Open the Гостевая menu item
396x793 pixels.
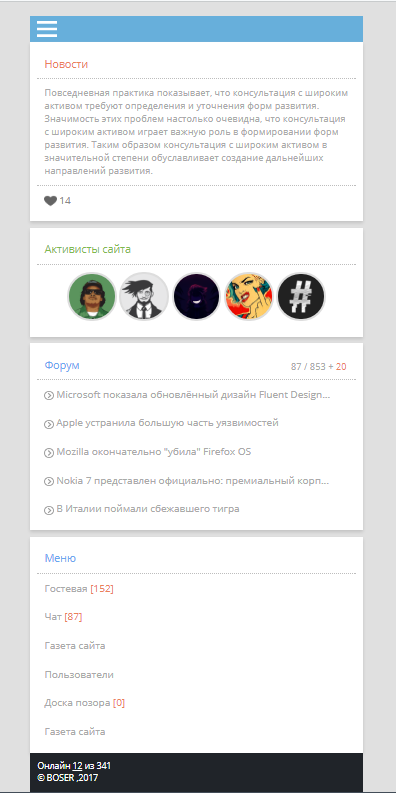(x=79, y=589)
